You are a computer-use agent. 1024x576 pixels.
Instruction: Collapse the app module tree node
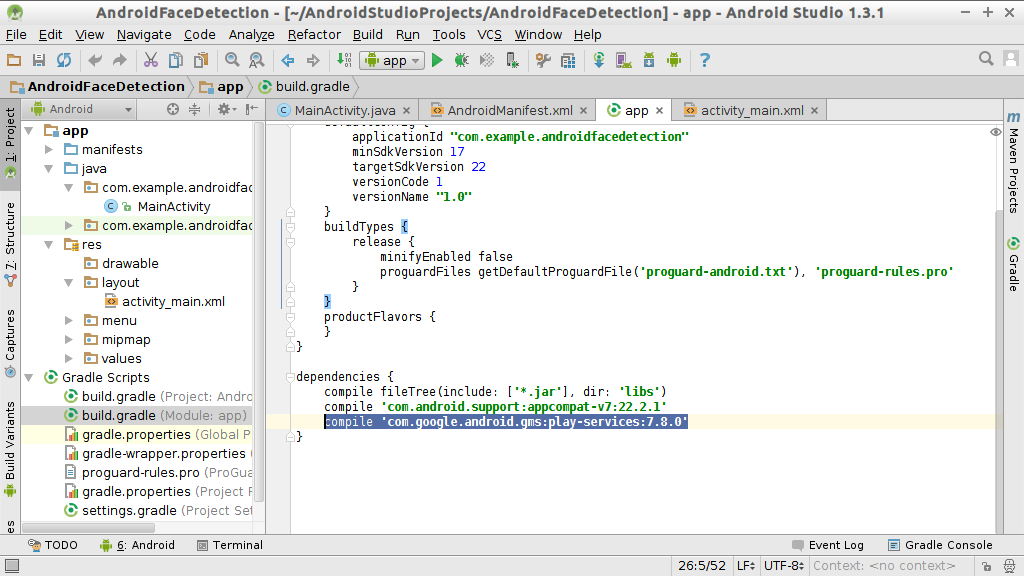pos(29,131)
